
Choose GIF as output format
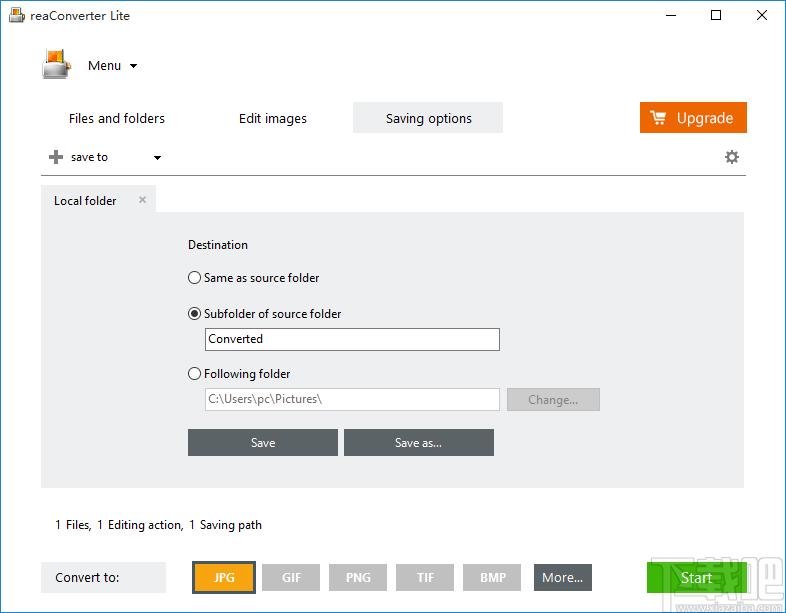[291, 577]
